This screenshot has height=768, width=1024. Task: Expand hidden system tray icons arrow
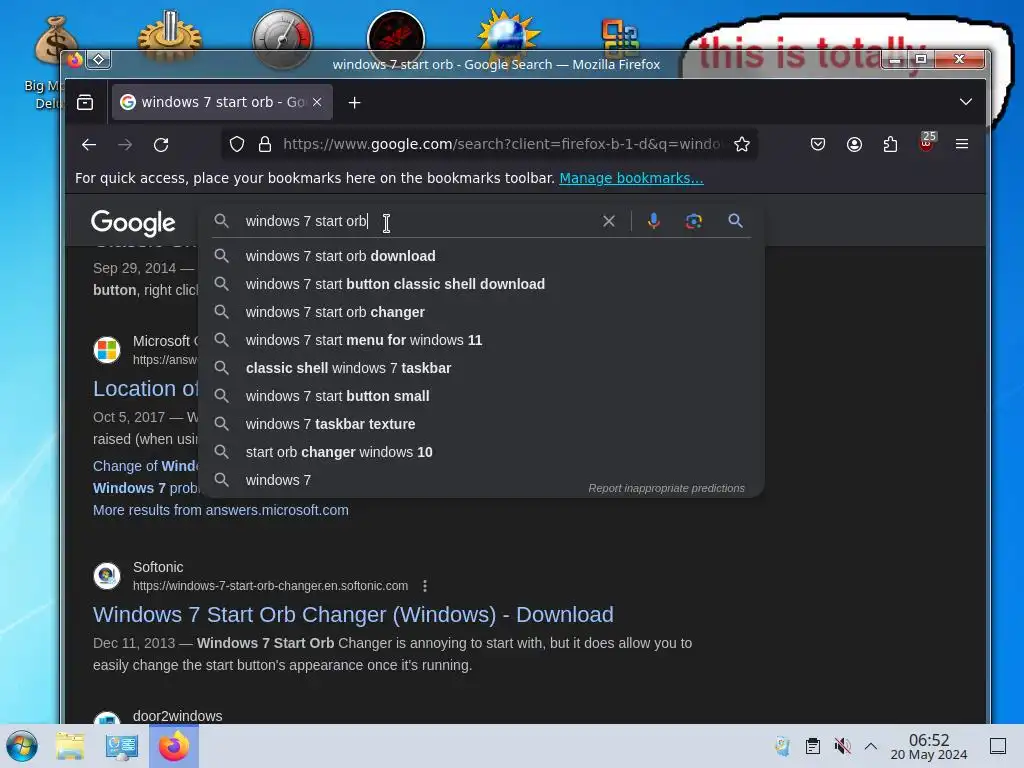tap(871, 746)
